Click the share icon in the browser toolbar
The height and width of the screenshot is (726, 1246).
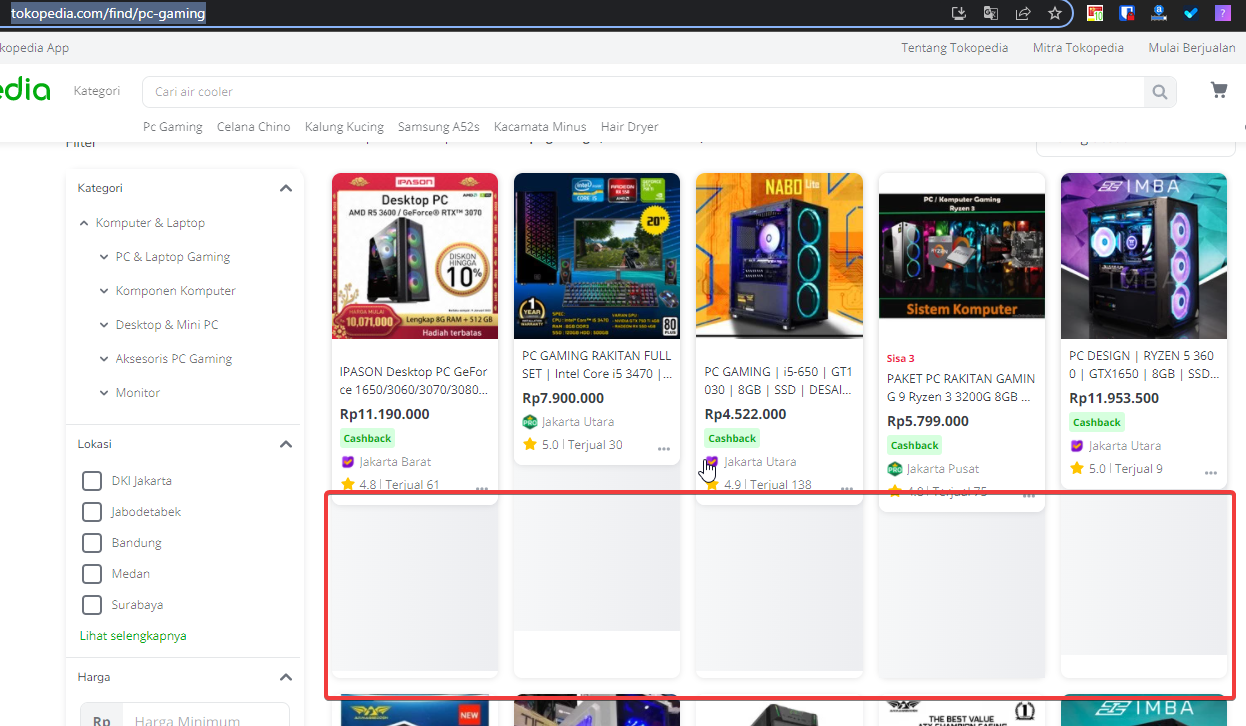[x=1022, y=13]
